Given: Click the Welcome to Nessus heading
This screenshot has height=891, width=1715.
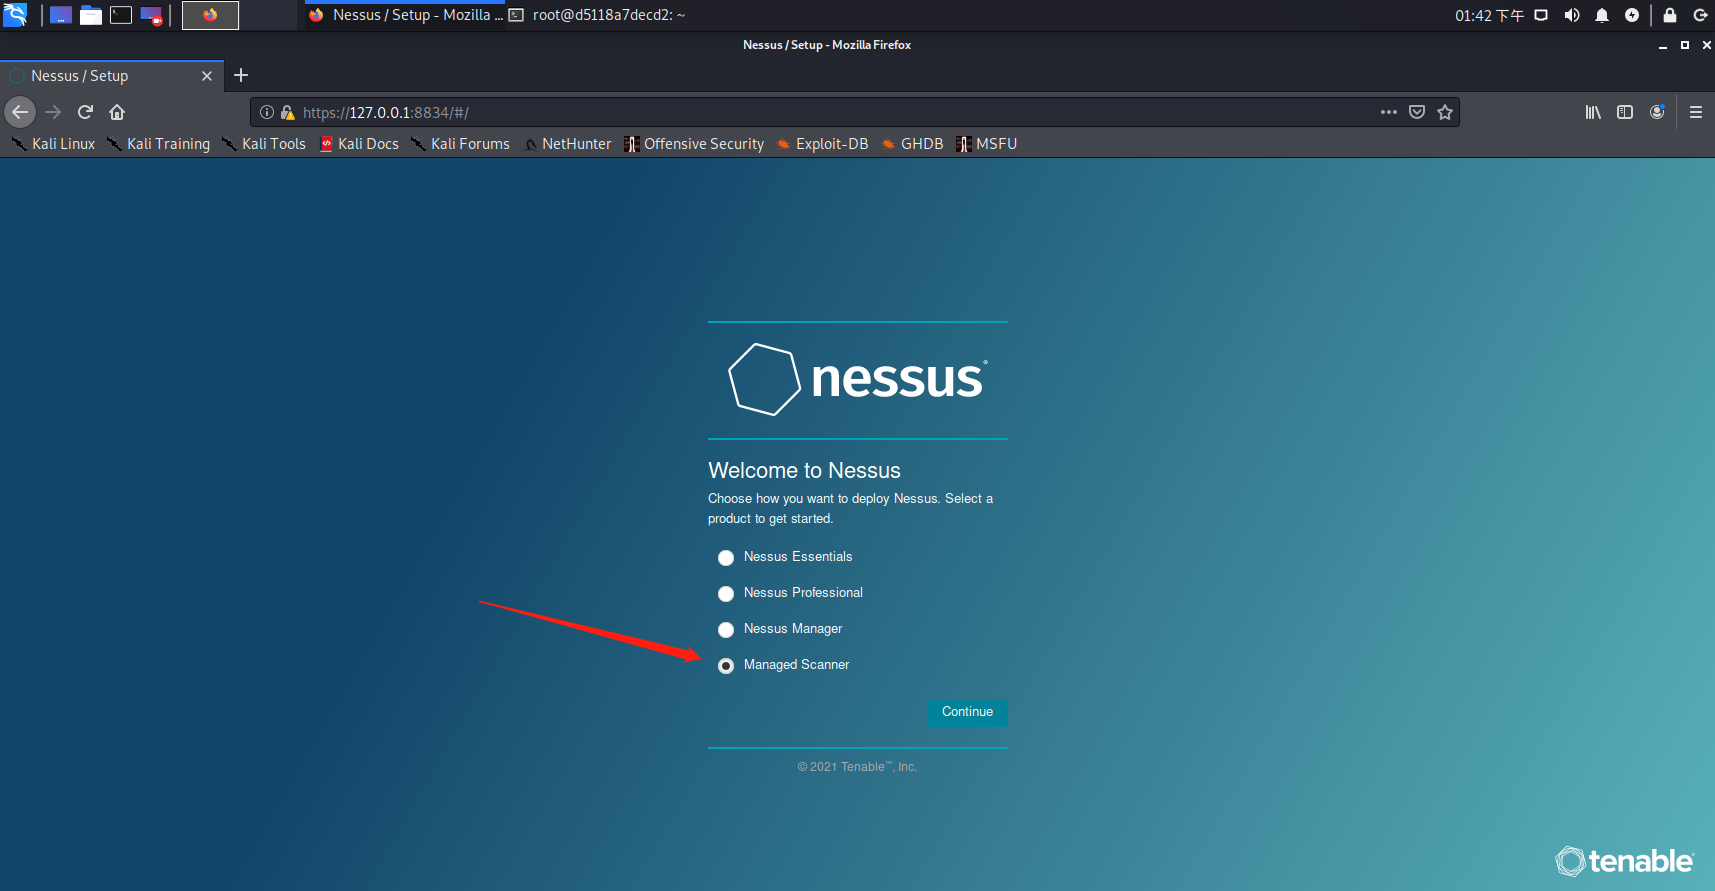Looking at the screenshot, I should pyautogui.click(x=804, y=470).
